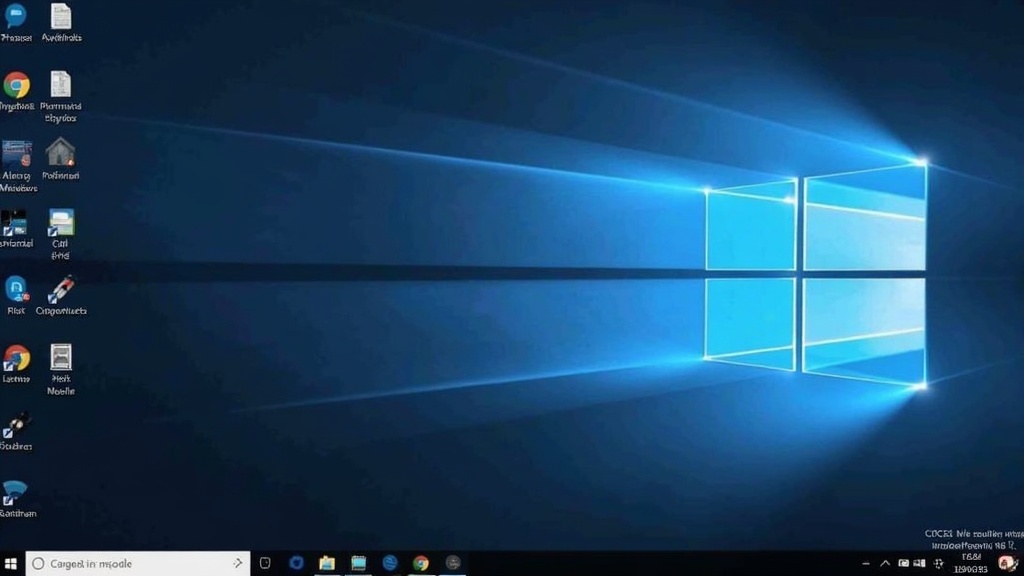Open the taskbar clock and date
Image resolution: width=1024 pixels, height=576 pixels.
click(x=970, y=563)
